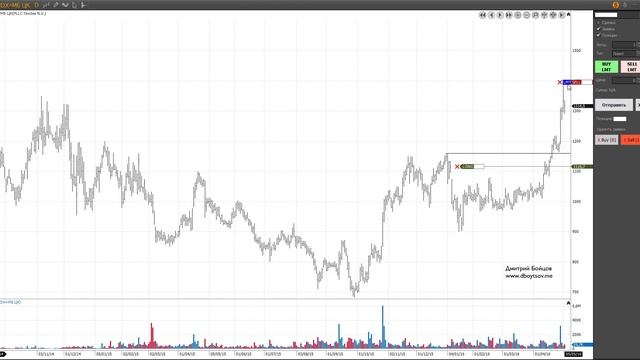Zoom in the chart with the plus icon

(518, 15)
